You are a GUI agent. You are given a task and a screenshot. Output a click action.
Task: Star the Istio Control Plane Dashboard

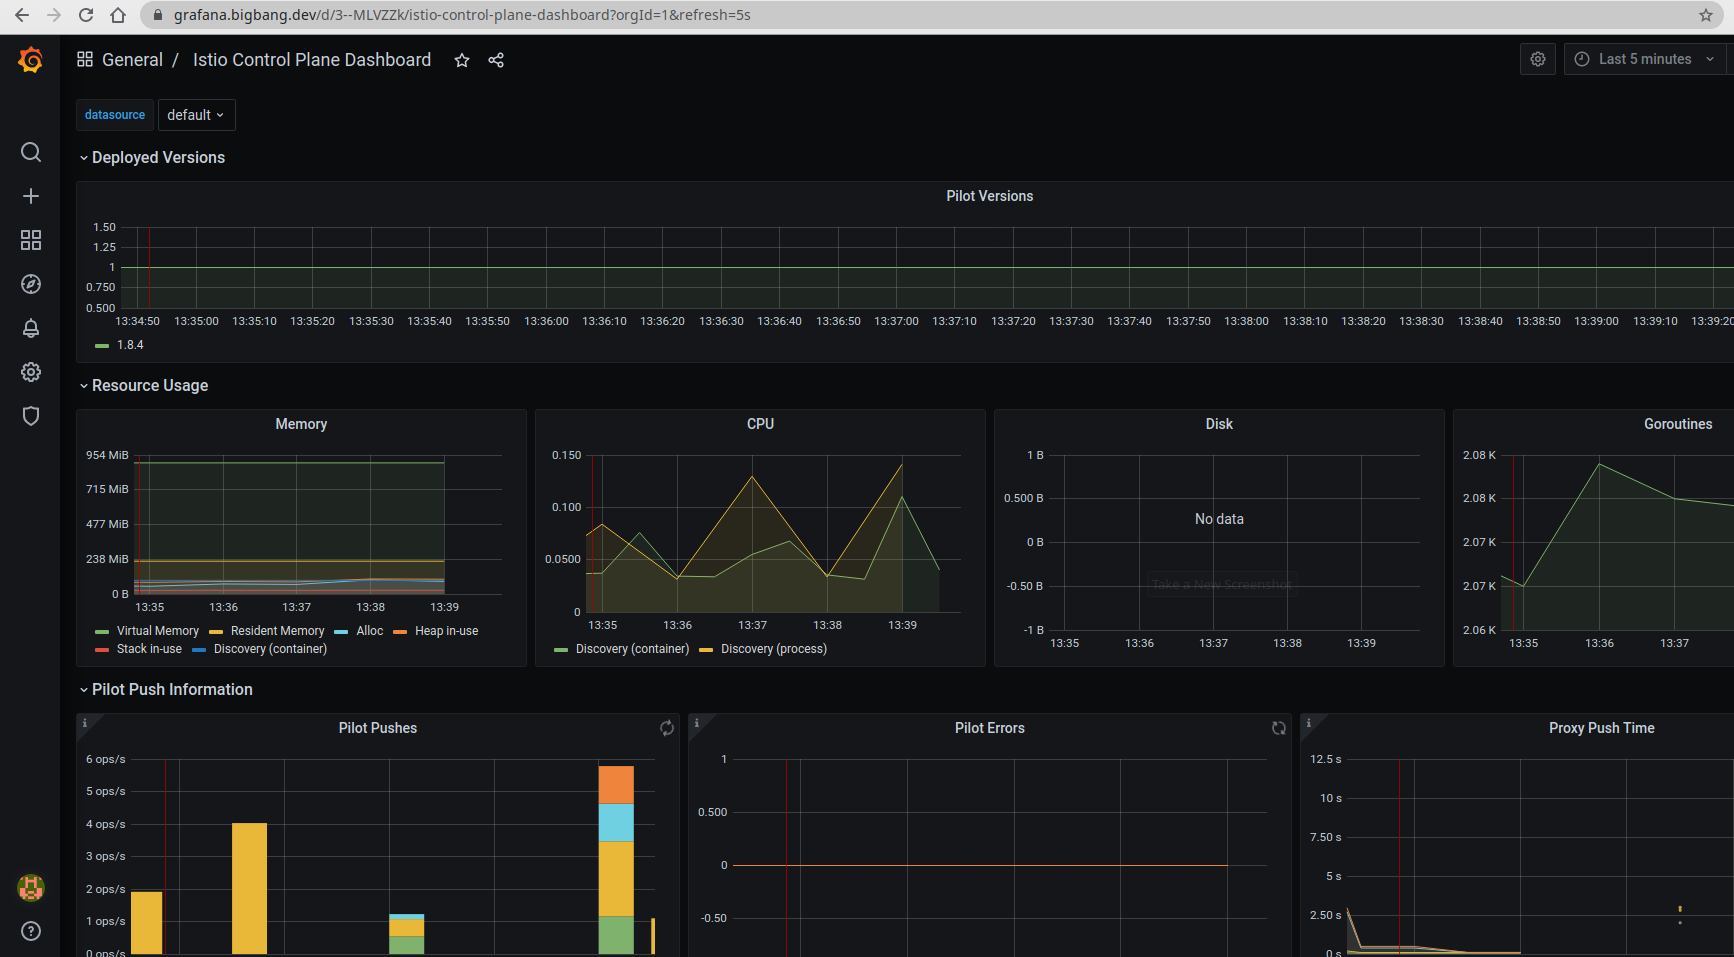click(461, 60)
